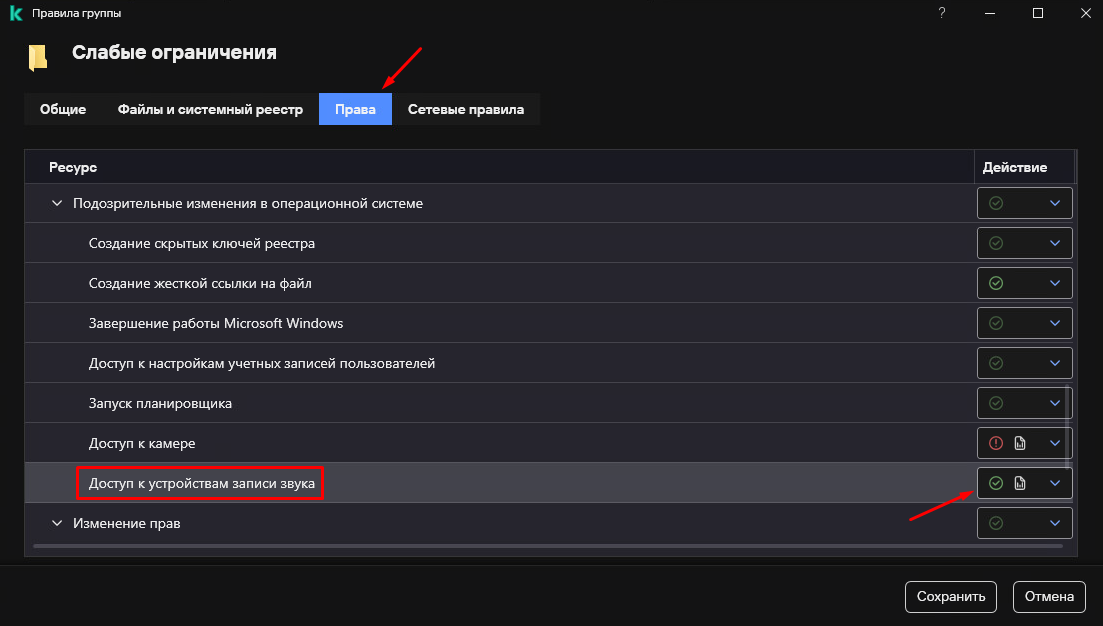Collapse suspicious operating system changes group
Image resolution: width=1103 pixels, height=626 pixels.
coord(57,203)
